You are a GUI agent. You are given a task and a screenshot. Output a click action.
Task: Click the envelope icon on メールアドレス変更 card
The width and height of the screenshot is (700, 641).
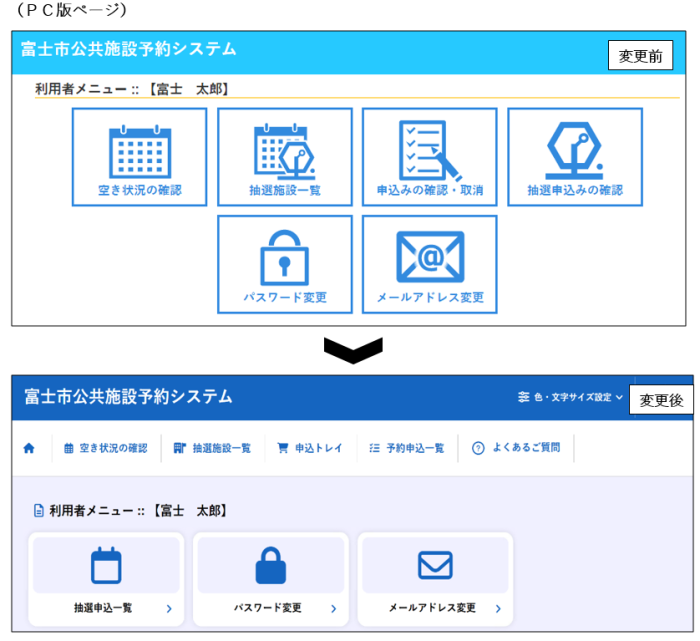[x=435, y=565]
